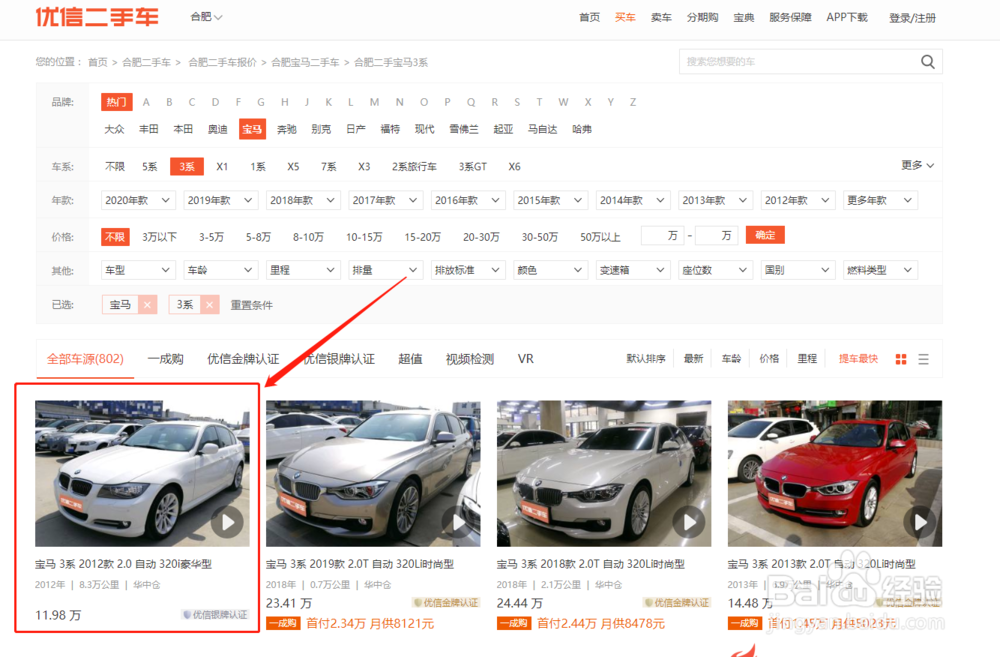Select the 视频检测 tab
The height and width of the screenshot is (657, 1000).
pos(469,359)
